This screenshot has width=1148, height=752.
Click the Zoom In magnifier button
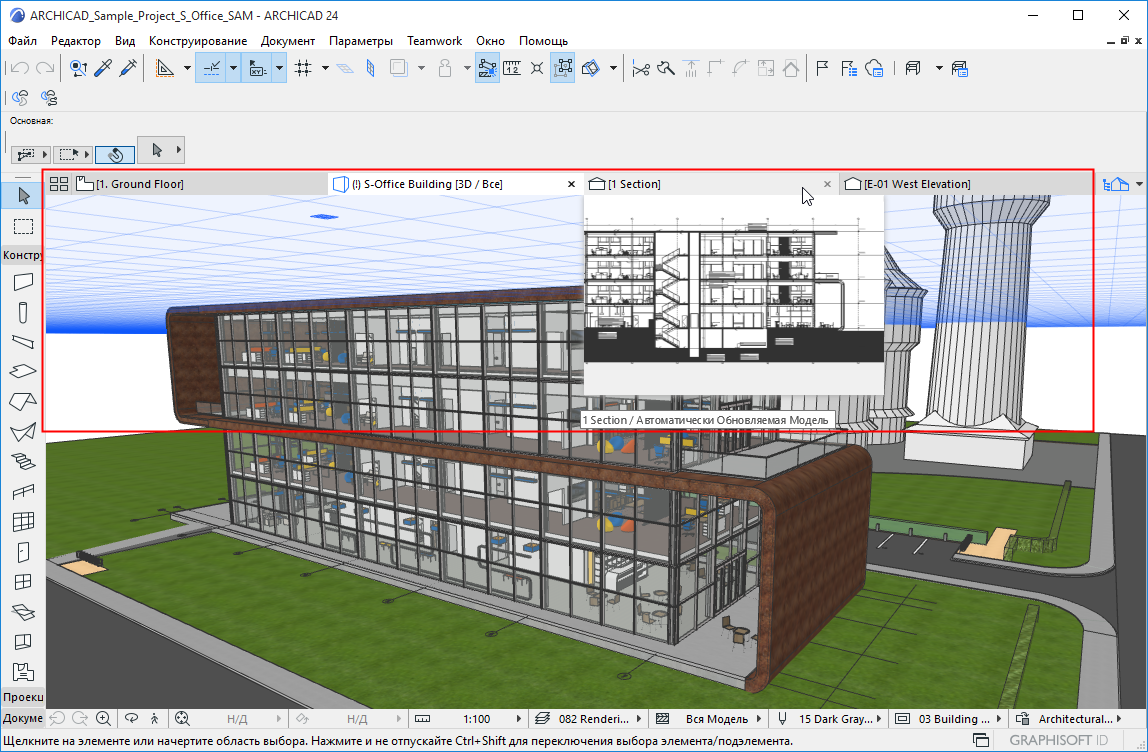103,719
